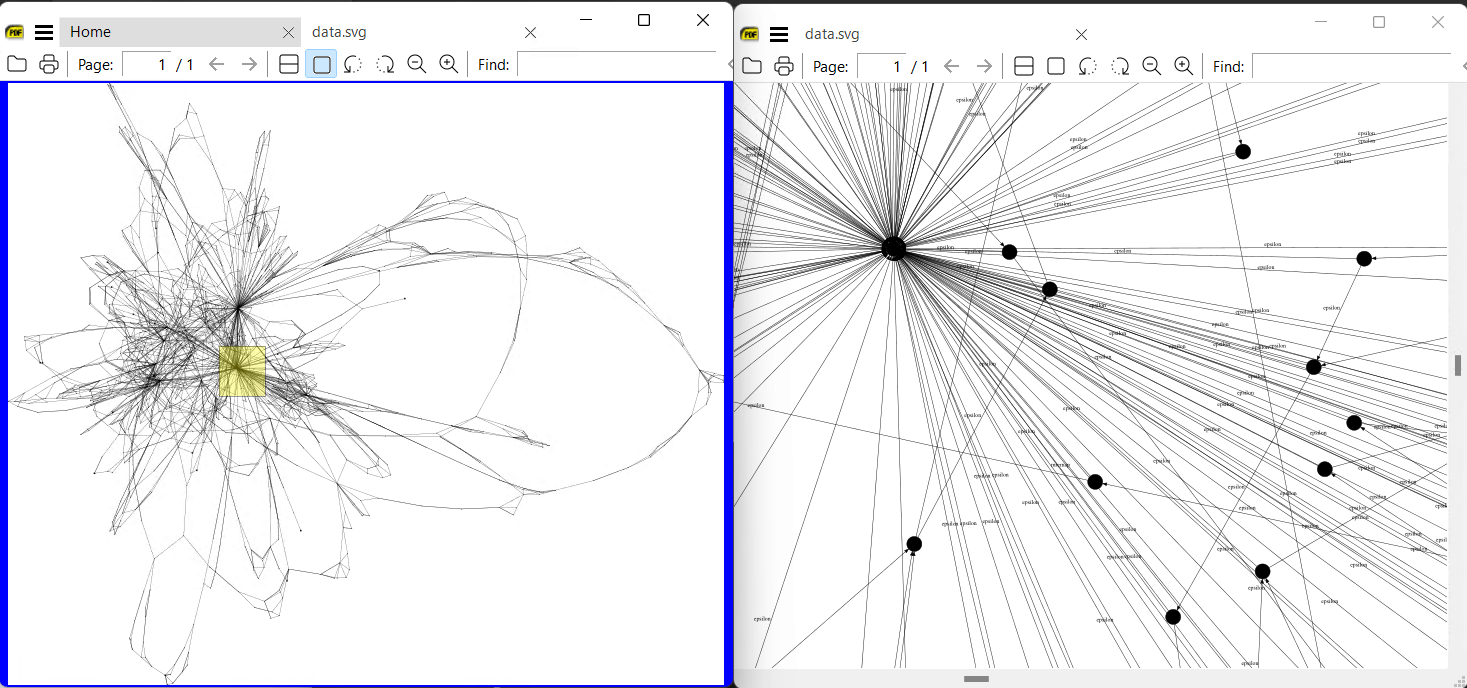The height and width of the screenshot is (688, 1467).
Task: Rotate left icon in right window
Action: pos(1088,66)
